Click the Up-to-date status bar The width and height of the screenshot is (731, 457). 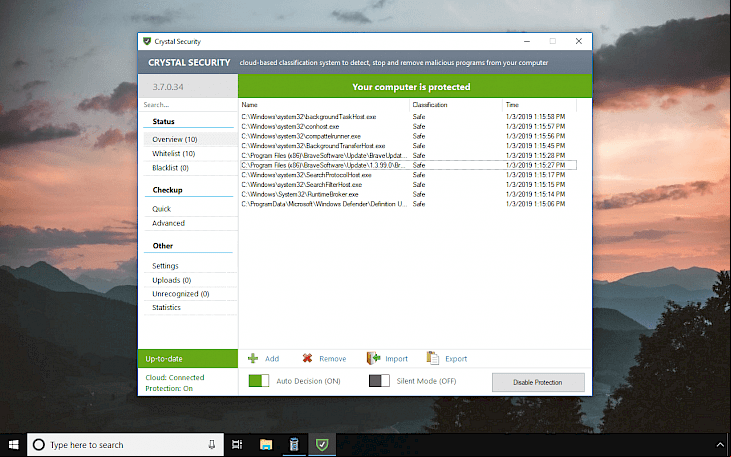click(188, 359)
